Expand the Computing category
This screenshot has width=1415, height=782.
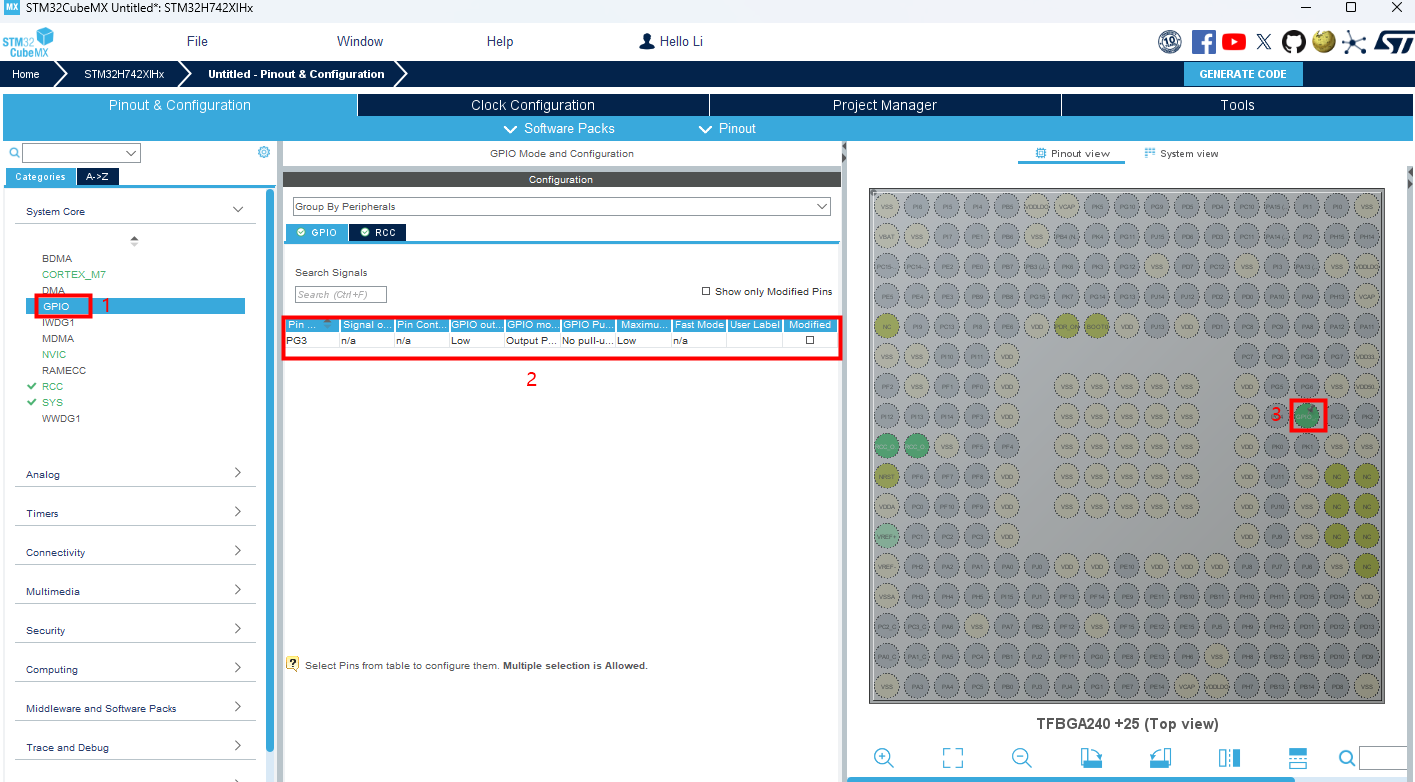tap(238, 668)
